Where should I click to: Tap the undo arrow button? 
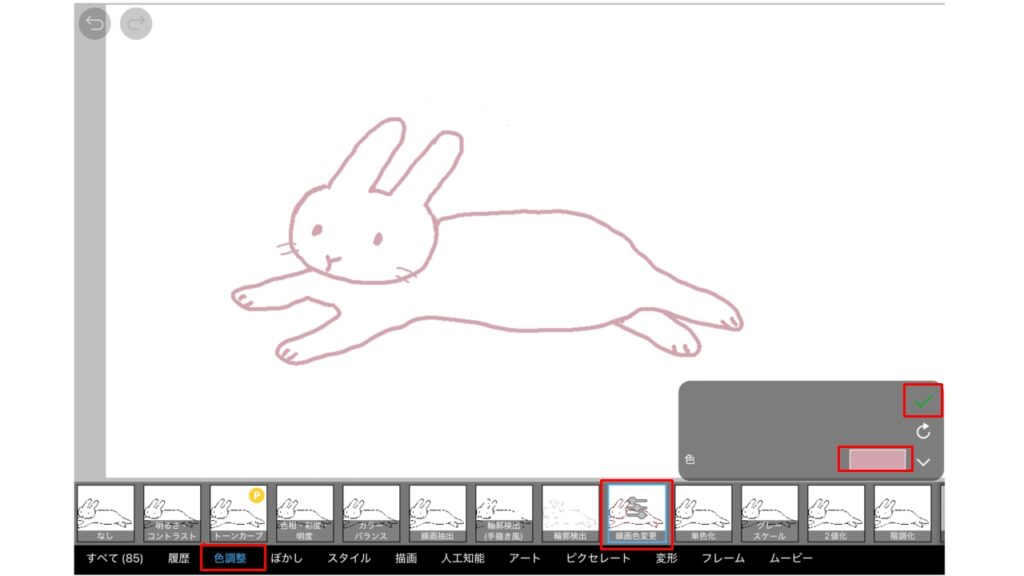click(95, 24)
